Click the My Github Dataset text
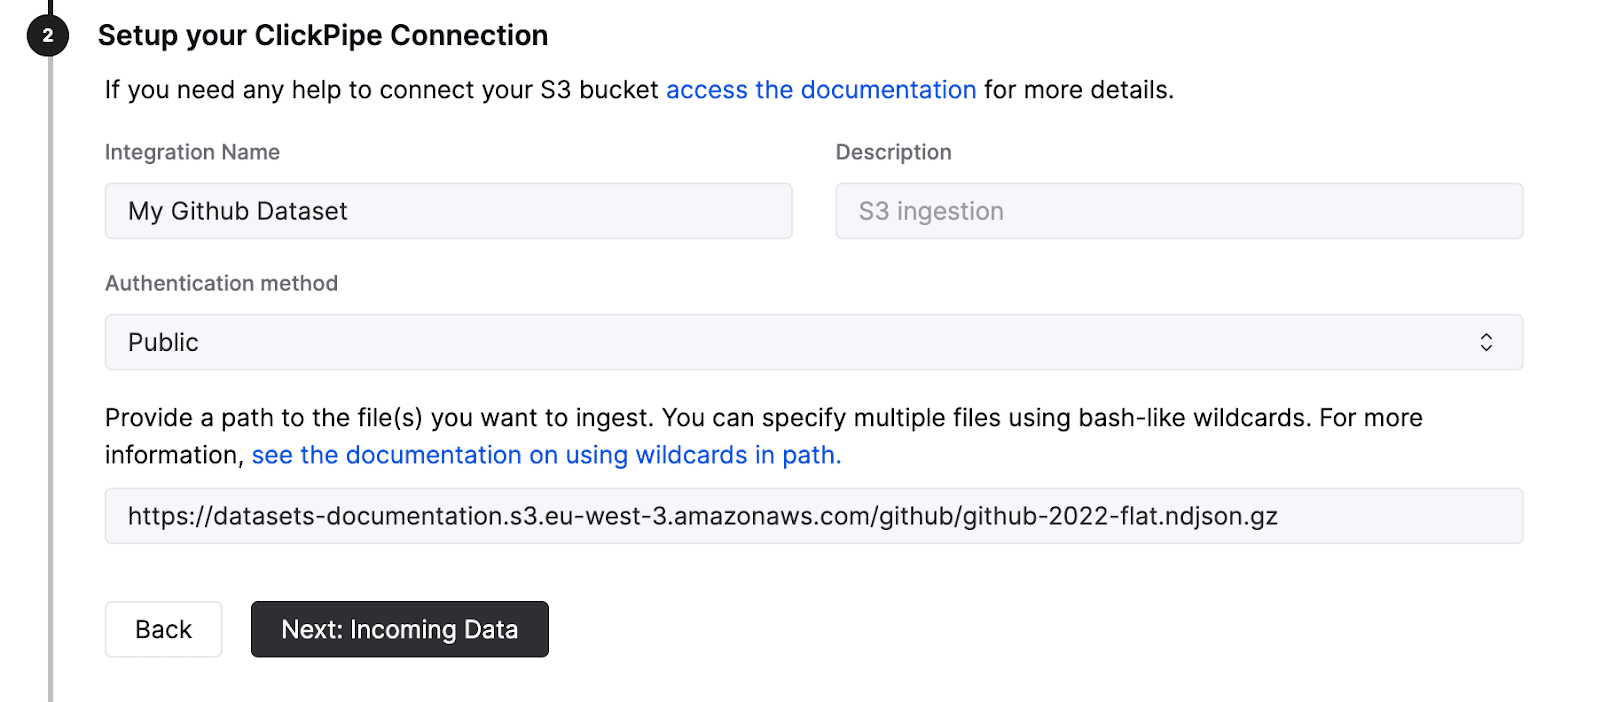The width and height of the screenshot is (1600, 702). pyautogui.click(x=238, y=212)
